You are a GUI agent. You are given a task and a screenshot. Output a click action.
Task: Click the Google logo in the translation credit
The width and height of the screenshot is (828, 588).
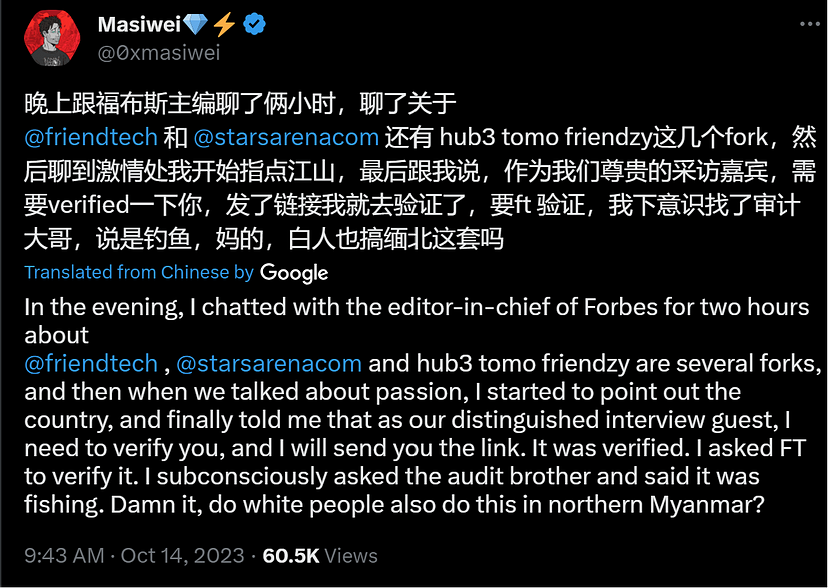point(294,272)
